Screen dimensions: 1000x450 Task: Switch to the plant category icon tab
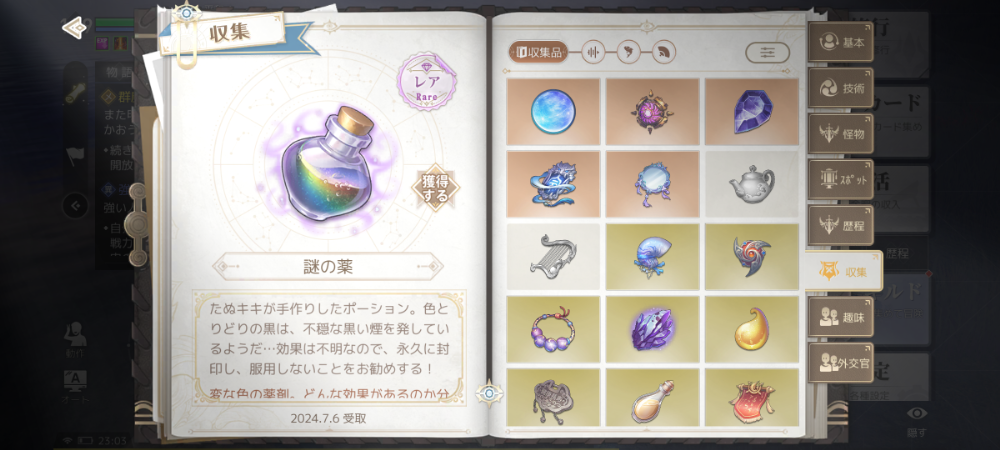[x=628, y=52]
